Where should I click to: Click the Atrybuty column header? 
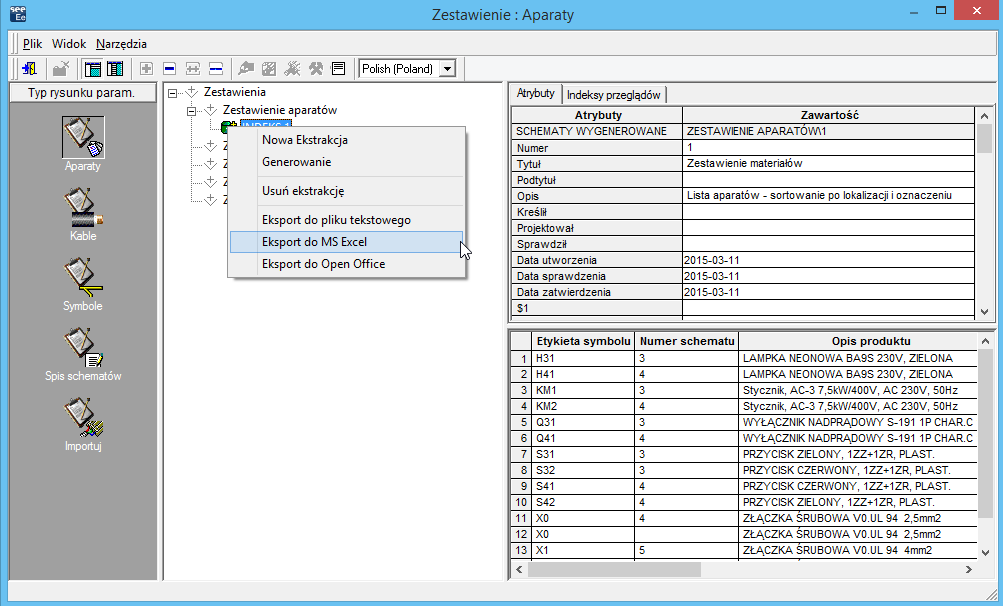coord(597,115)
